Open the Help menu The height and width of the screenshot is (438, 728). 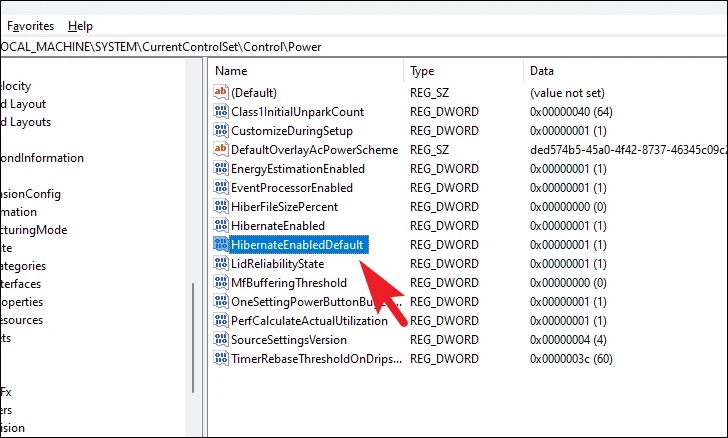(80, 26)
